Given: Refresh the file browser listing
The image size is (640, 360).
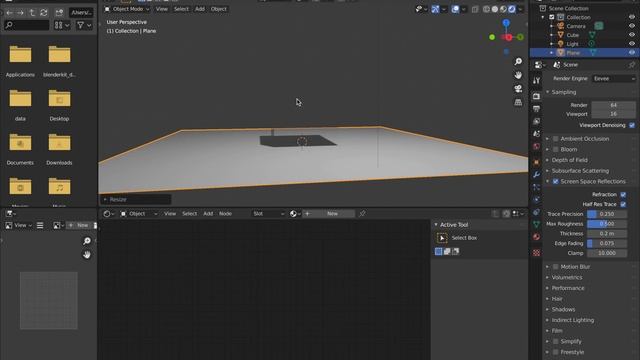Looking at the screenshot, I should click(x=44, y=13).
